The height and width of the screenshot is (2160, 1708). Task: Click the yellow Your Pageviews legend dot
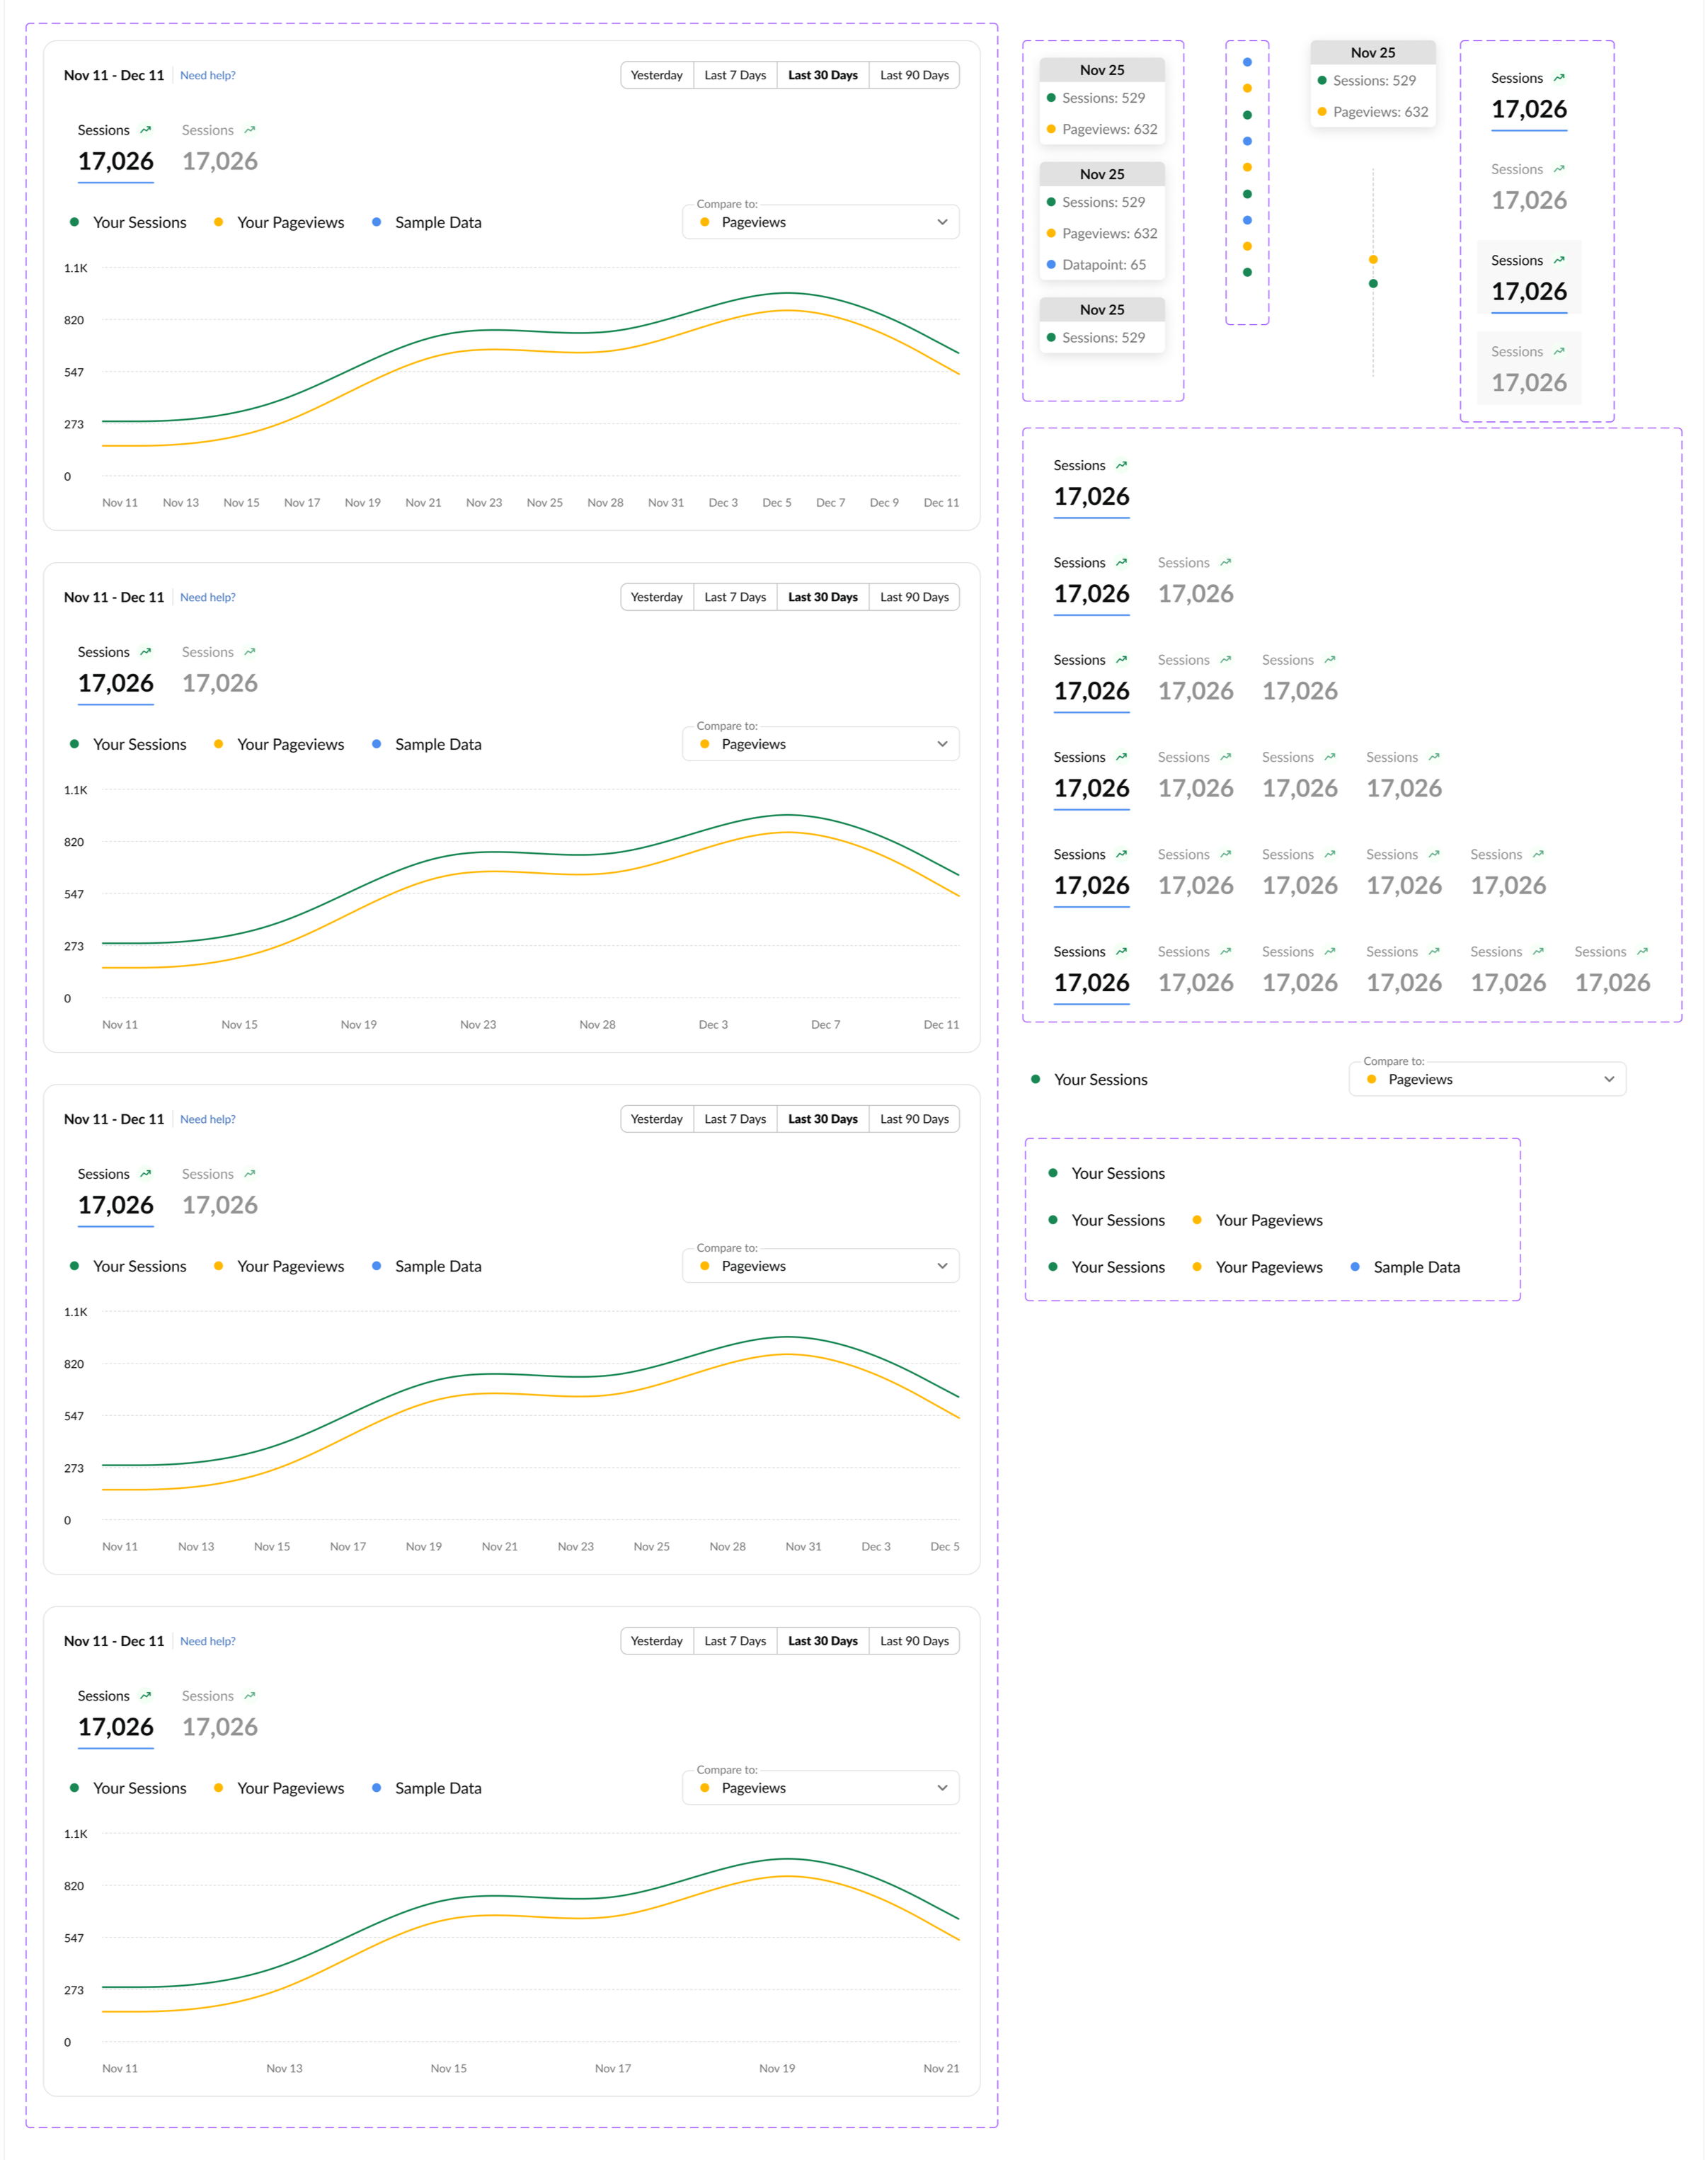[x=1197, y=1219]
